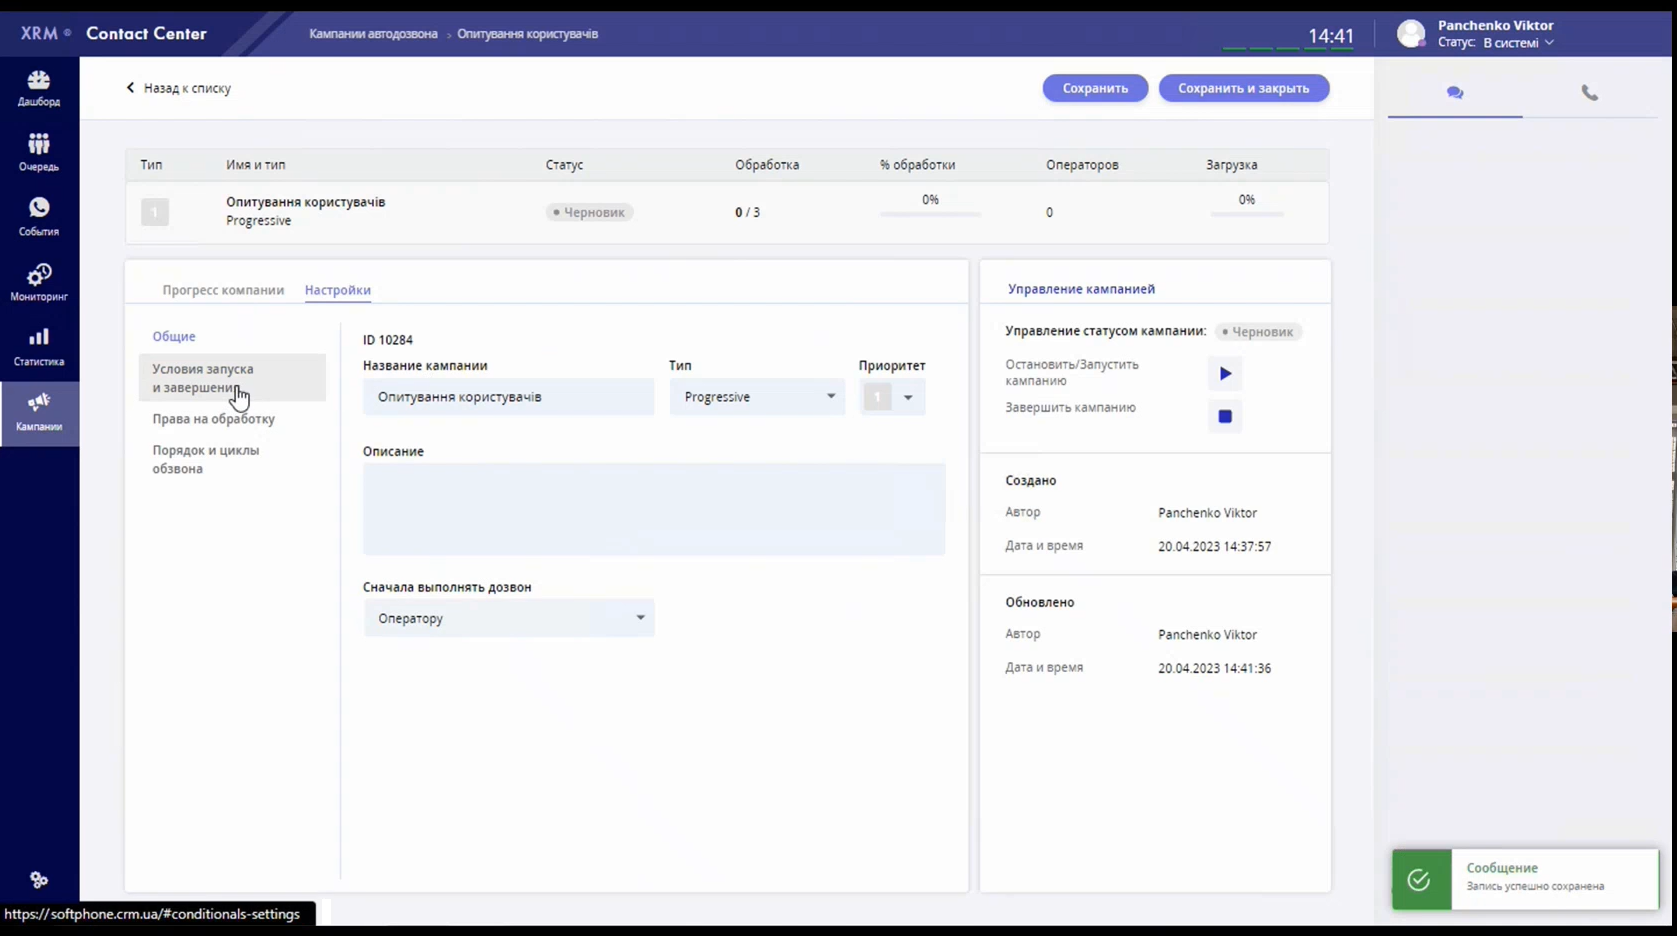The height and width of the screenshot is (936, 1677).
Task: Open the Очередь sidebar section
Action: pos(39,153)
